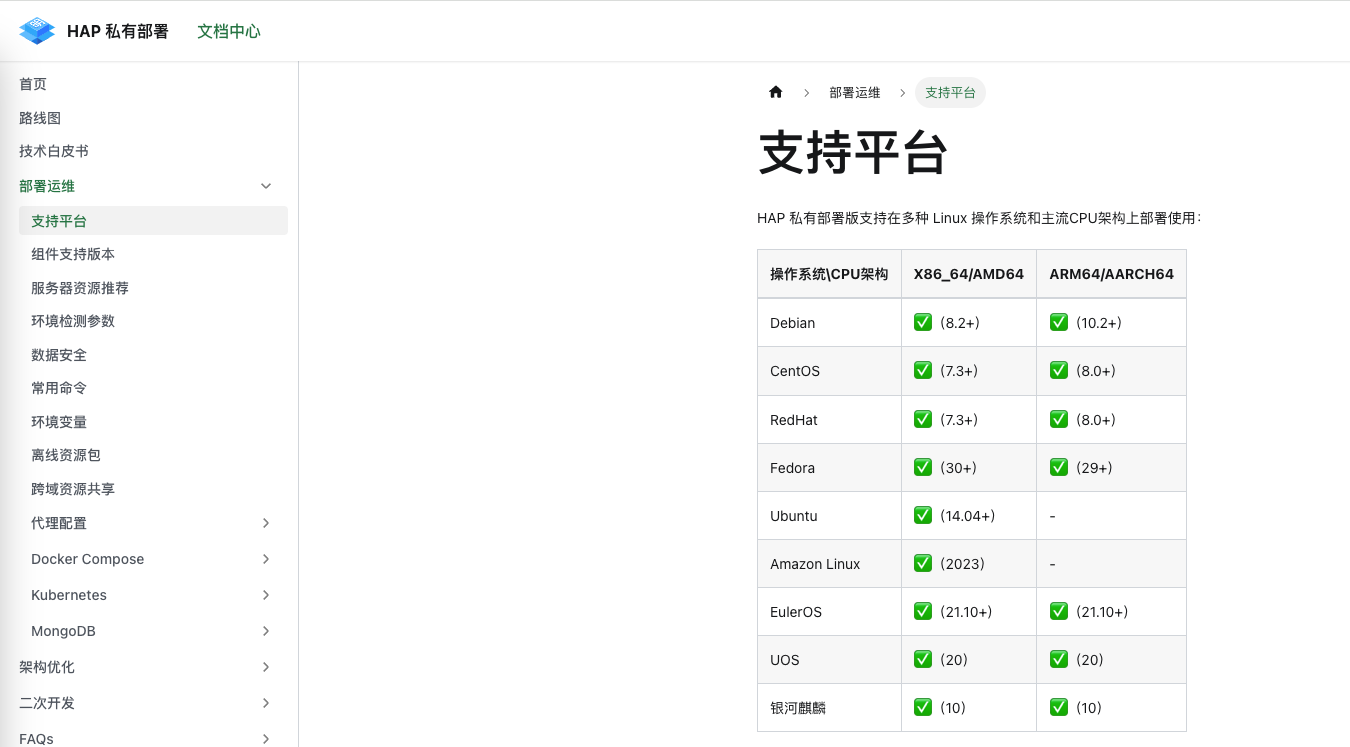This screenshot has width=1350, height=747.
Task: Click the HAP blue cube logo
Action: 37,31
